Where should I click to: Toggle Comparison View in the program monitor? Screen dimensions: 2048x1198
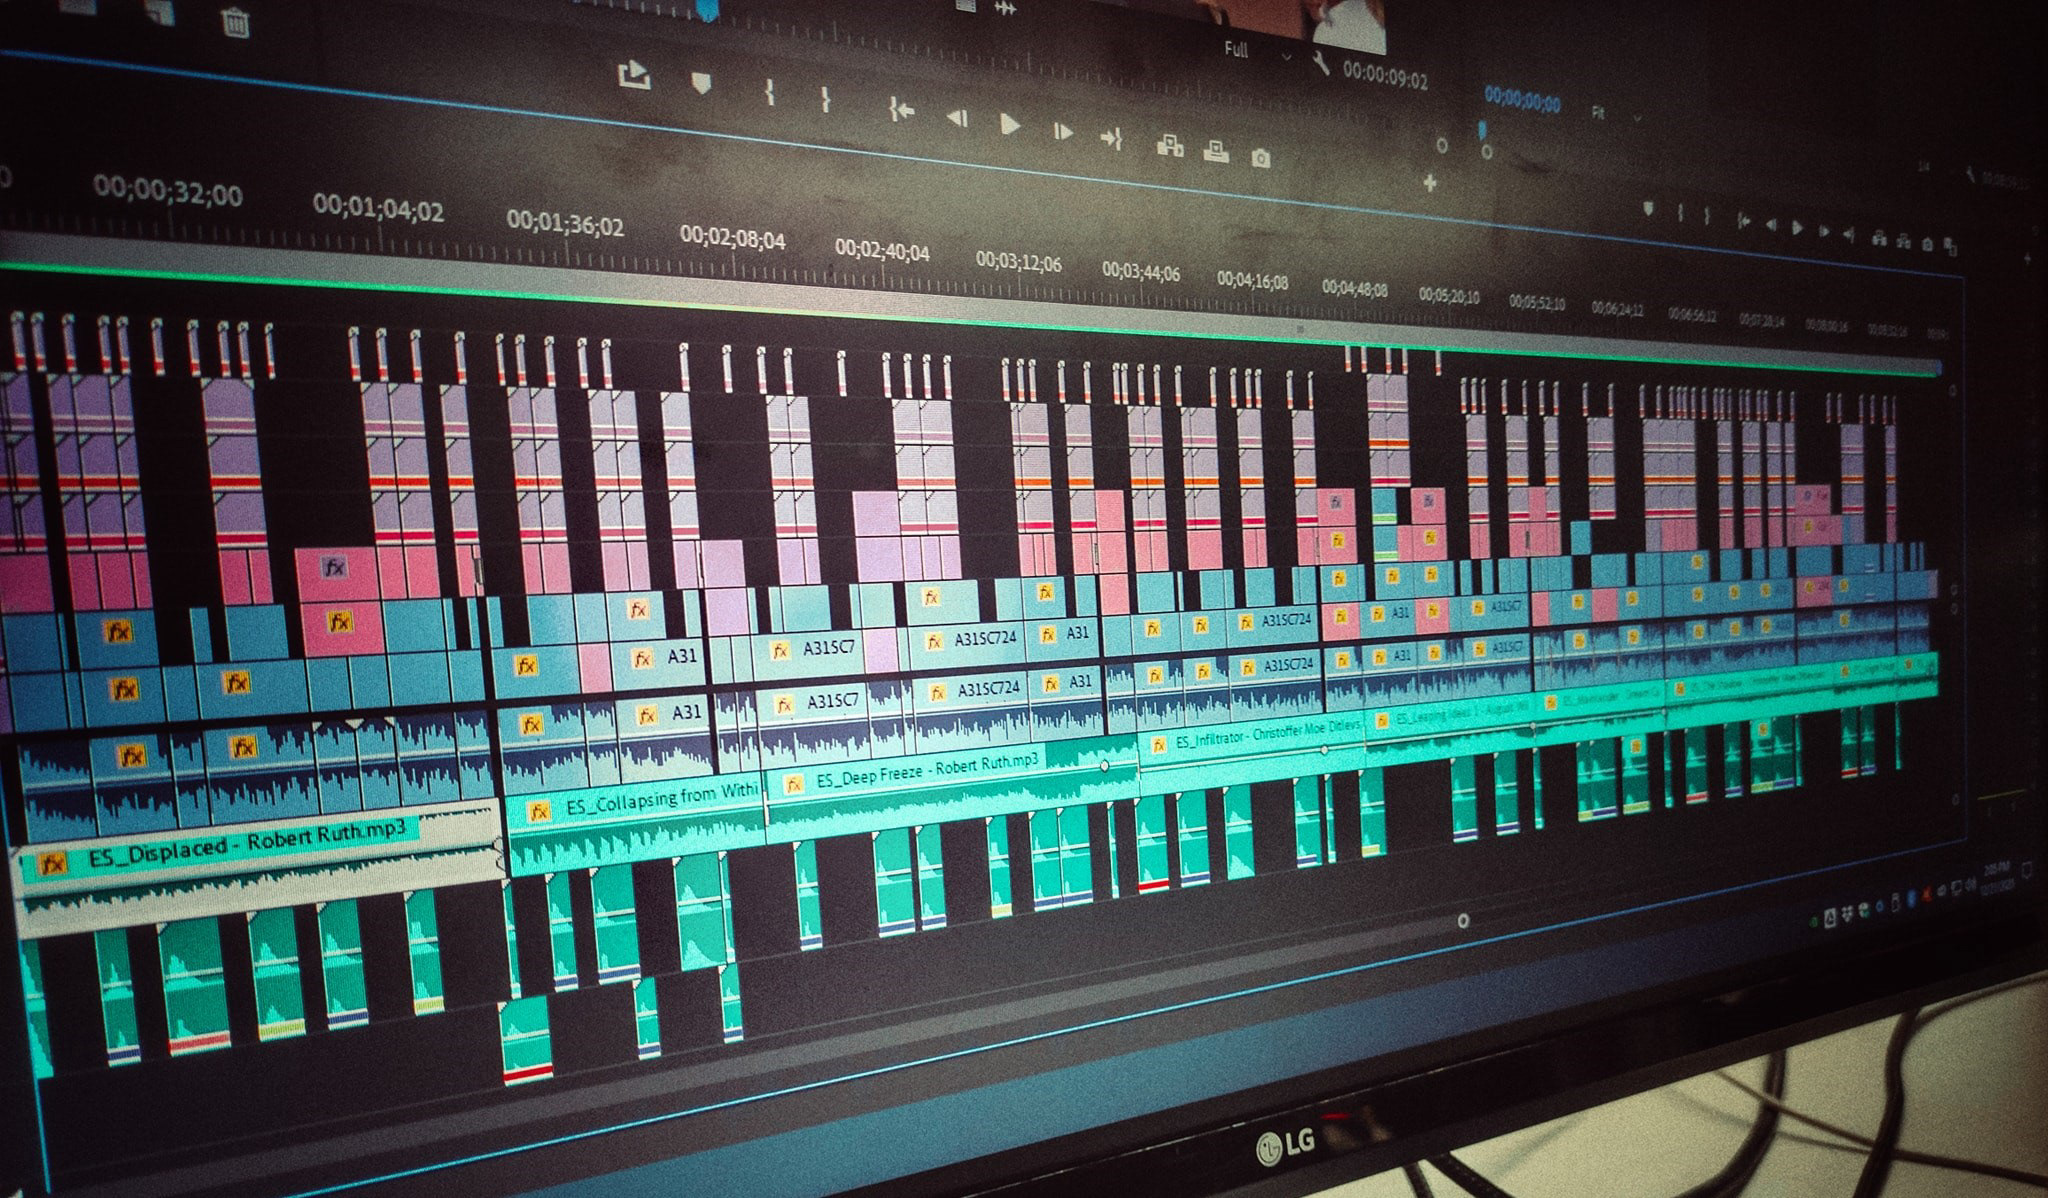1951,248
